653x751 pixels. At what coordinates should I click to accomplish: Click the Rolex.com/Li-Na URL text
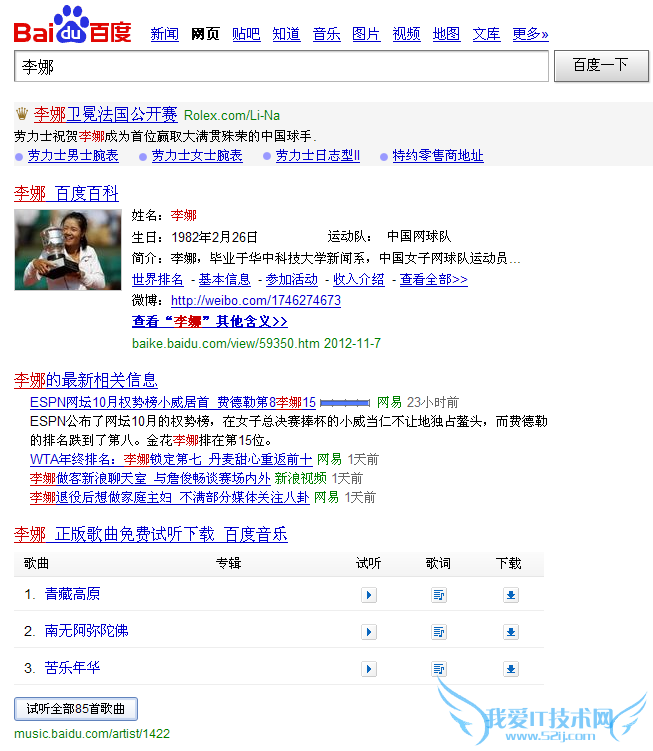(232, 115)
